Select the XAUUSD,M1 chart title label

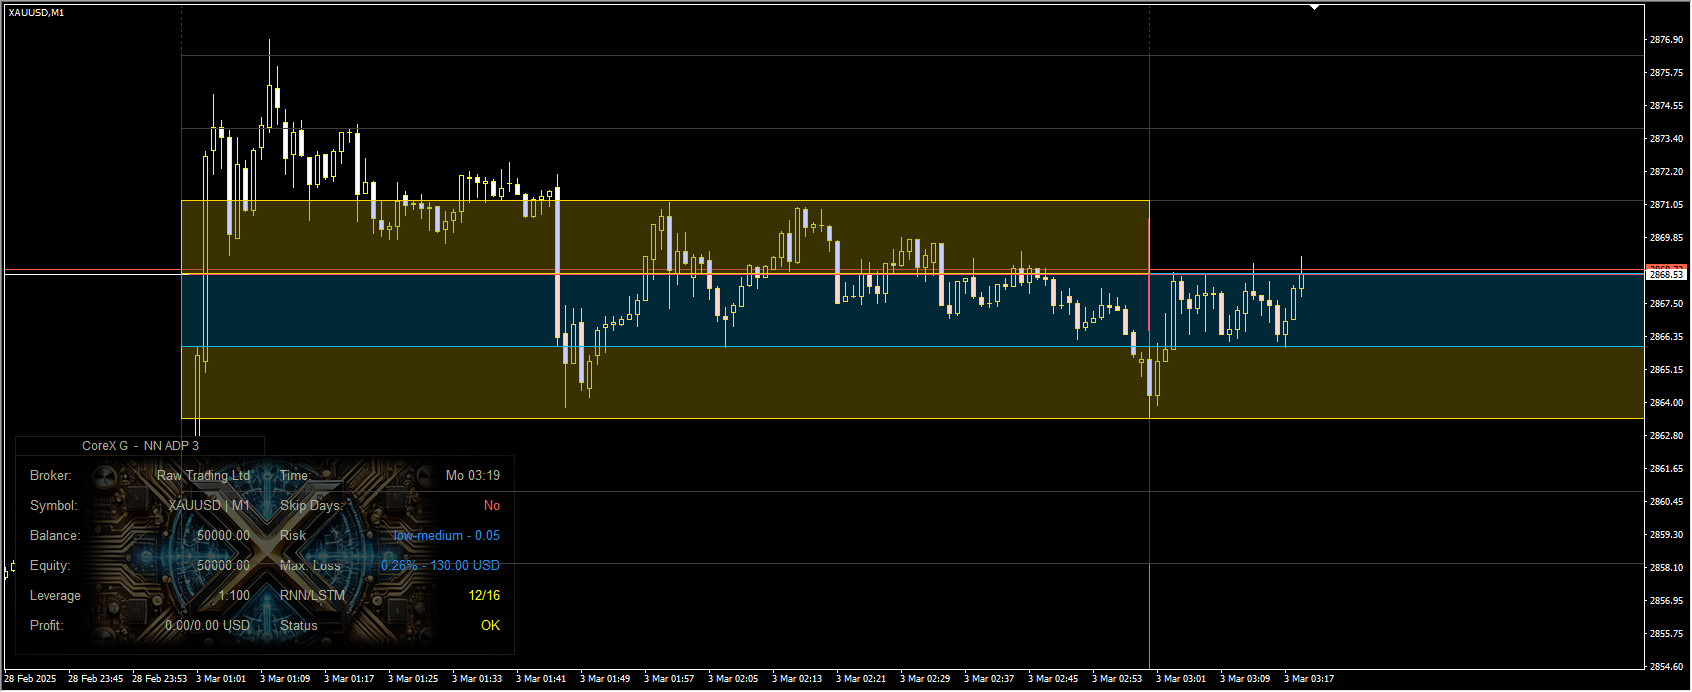pos(36,13)
